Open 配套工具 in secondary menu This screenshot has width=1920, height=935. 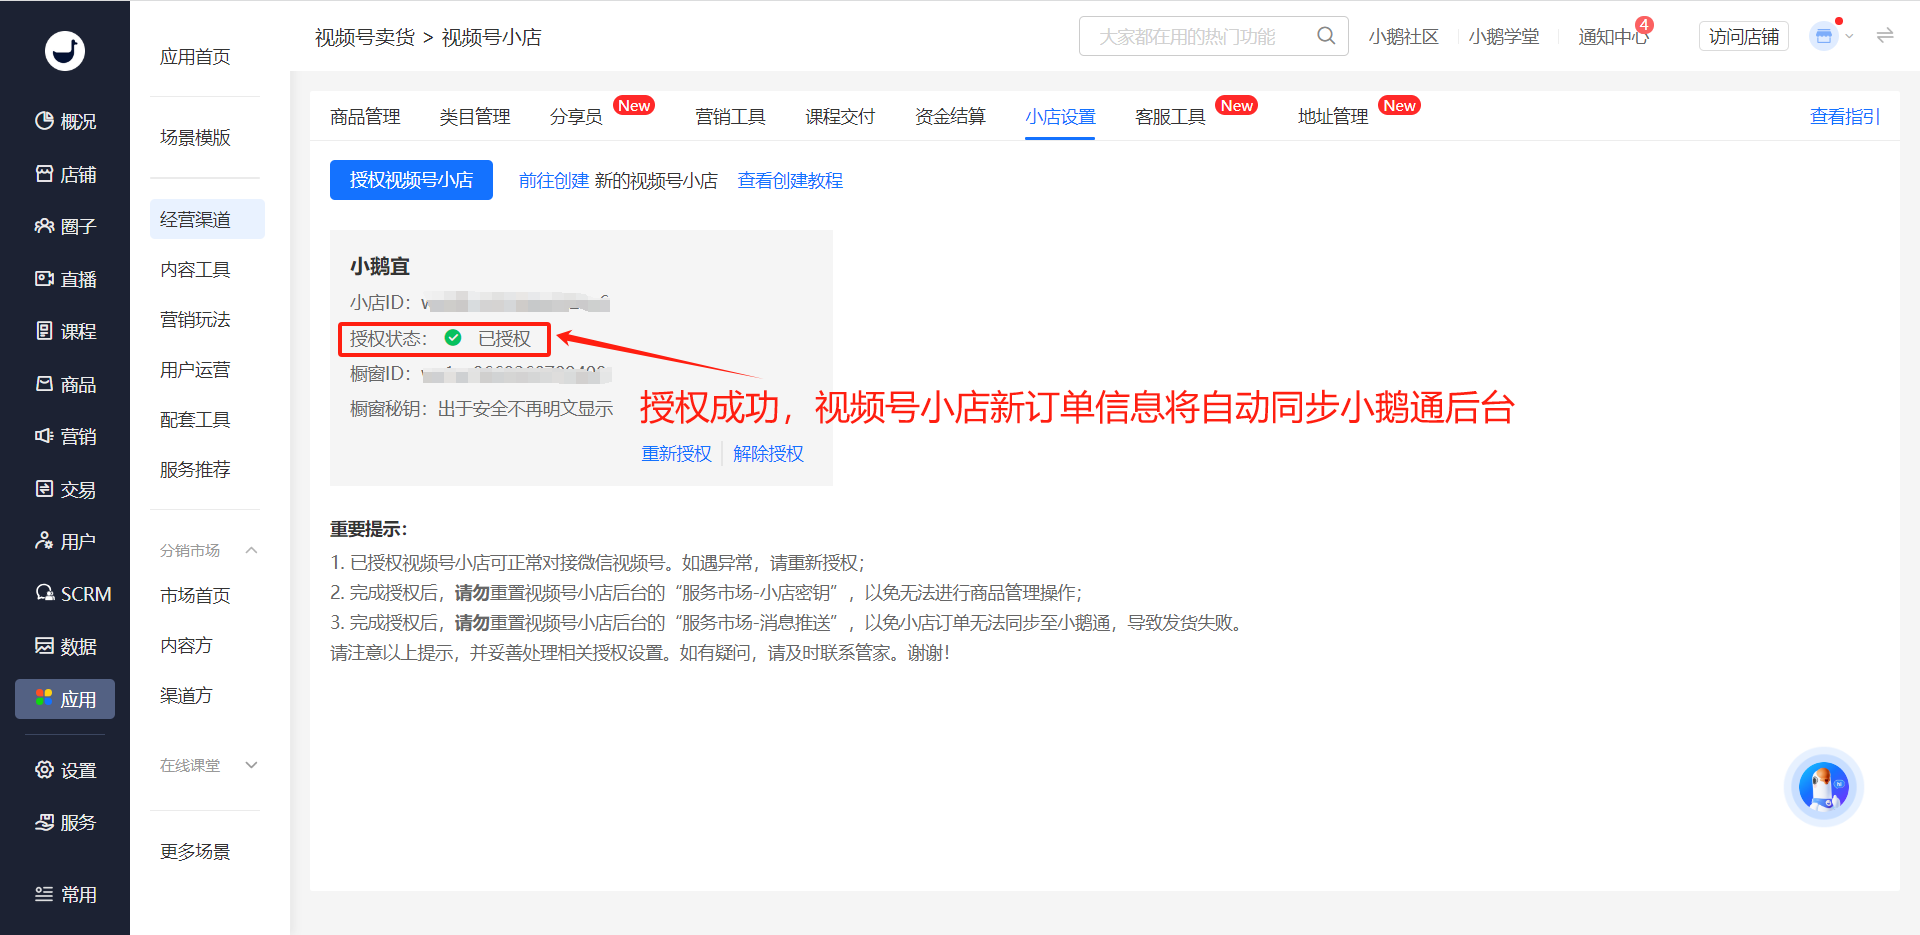195,419
